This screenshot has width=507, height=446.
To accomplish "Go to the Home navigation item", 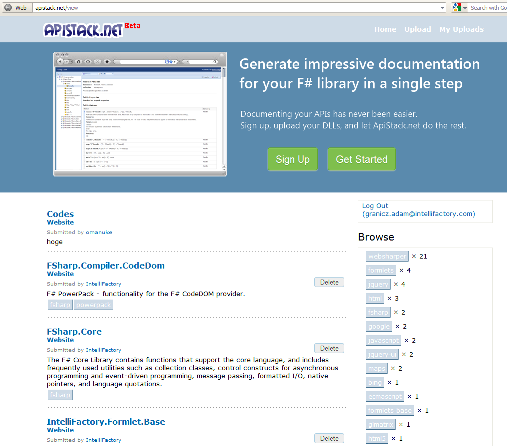I will pyautogui.click(x=385, y=29).
